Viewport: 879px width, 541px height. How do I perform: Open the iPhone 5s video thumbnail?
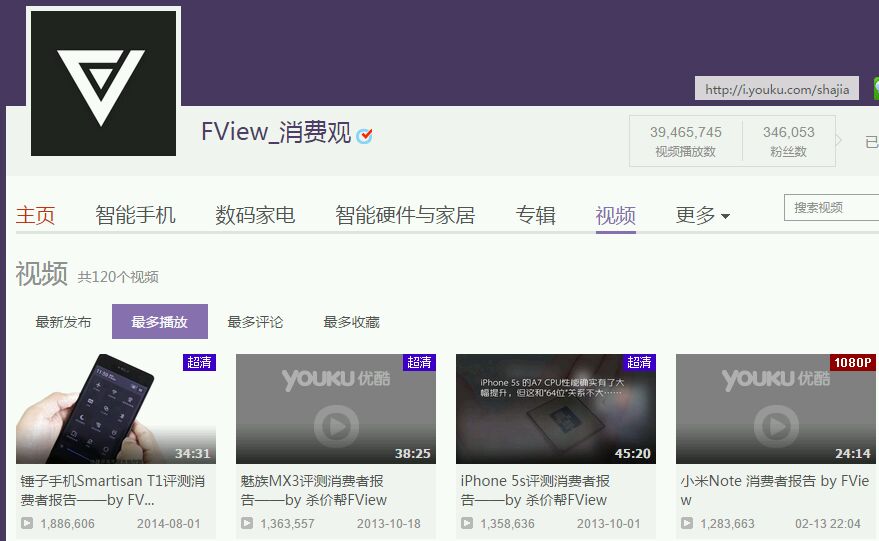(556, 409)
